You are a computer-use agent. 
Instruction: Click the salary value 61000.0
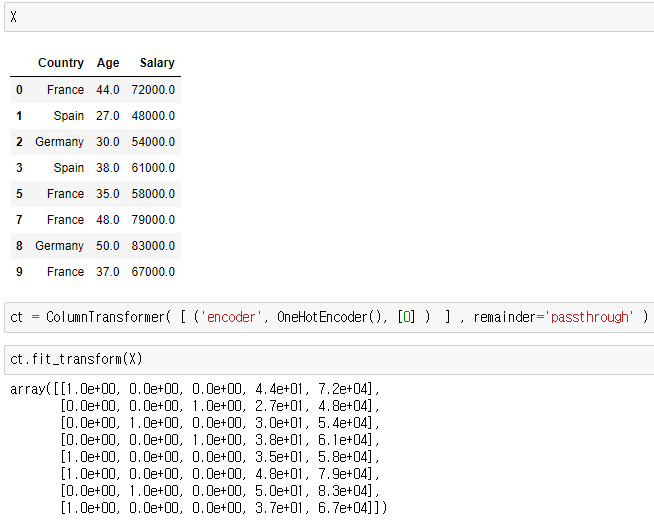153,168
